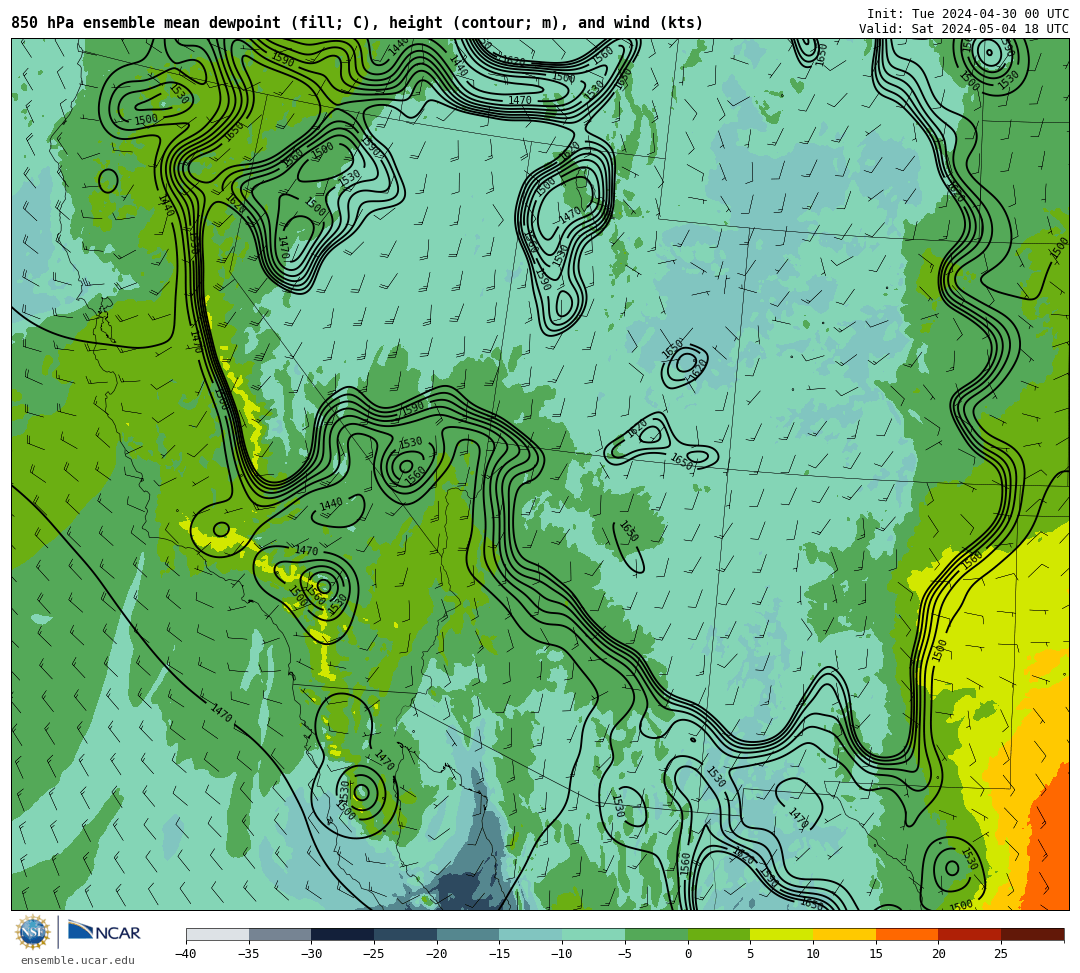Click the yellow 5 to 10 legend swatch
Viewport: 1080px width, 973px height.
782,934
